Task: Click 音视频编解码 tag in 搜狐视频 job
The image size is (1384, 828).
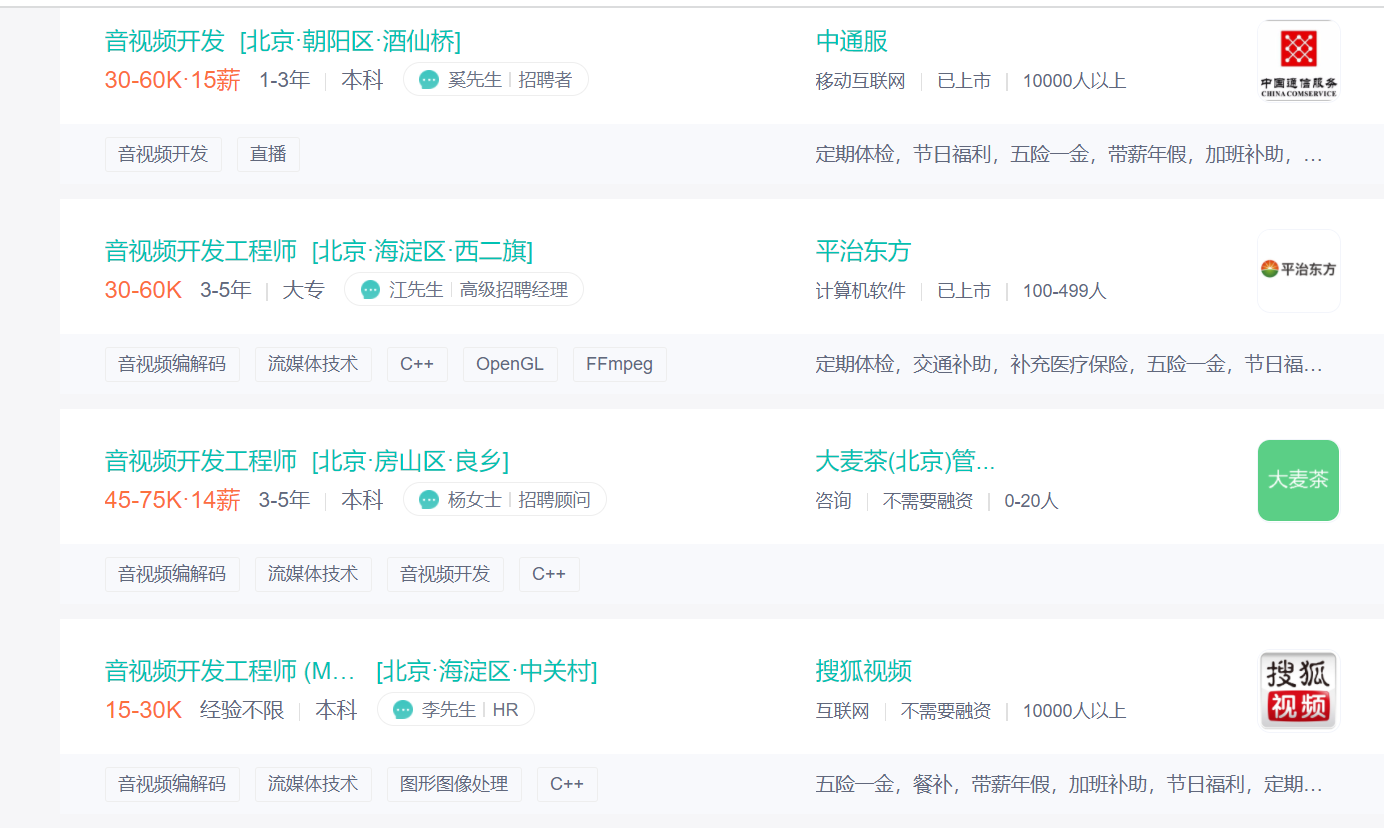Action: click(x=172, y=784)
